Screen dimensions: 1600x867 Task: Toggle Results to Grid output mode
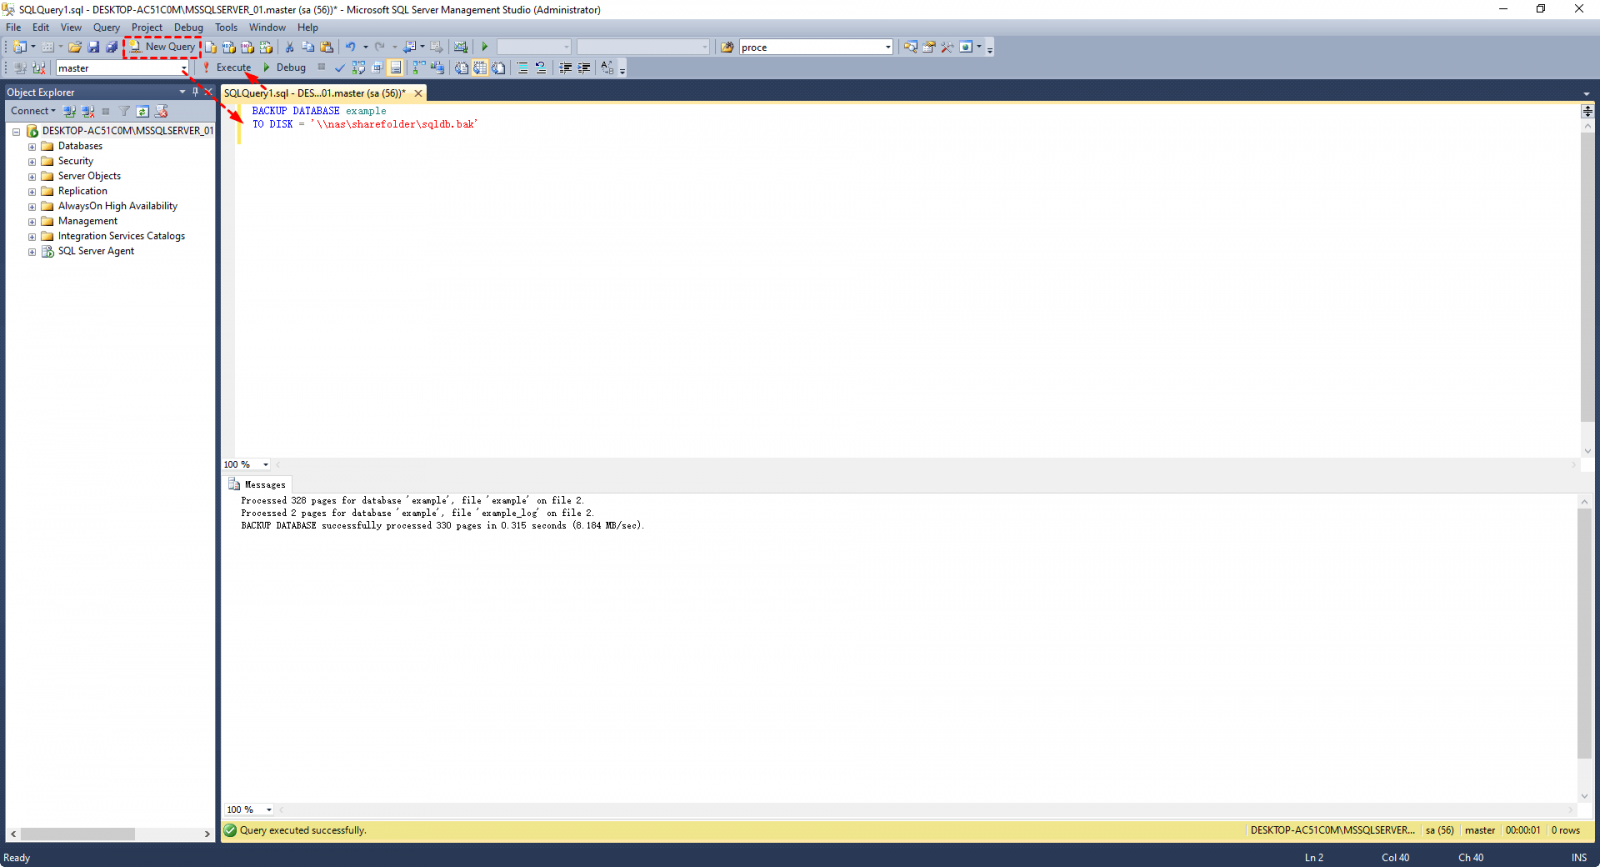pyautogui.click(x=480, y=68)
